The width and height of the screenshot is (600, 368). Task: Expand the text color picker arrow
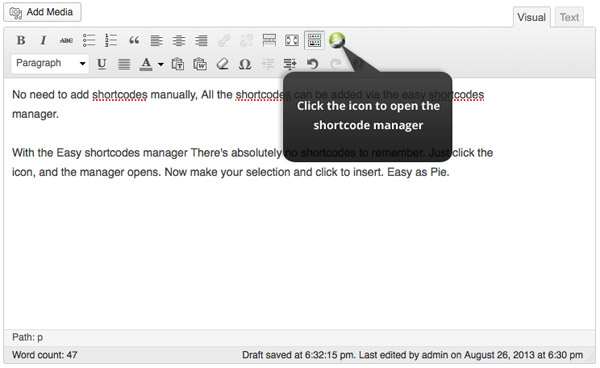pyautogui.click(x=161, y=64)
